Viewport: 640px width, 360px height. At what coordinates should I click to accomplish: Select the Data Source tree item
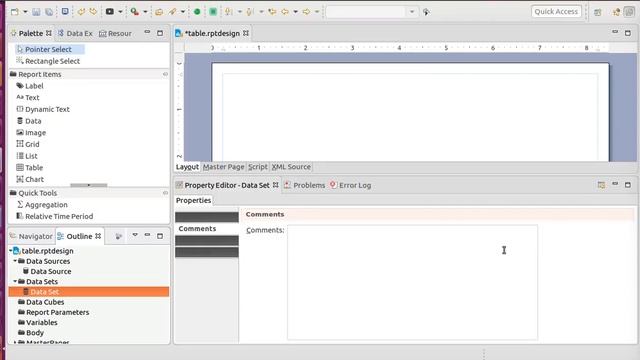[x=47, y=271]
